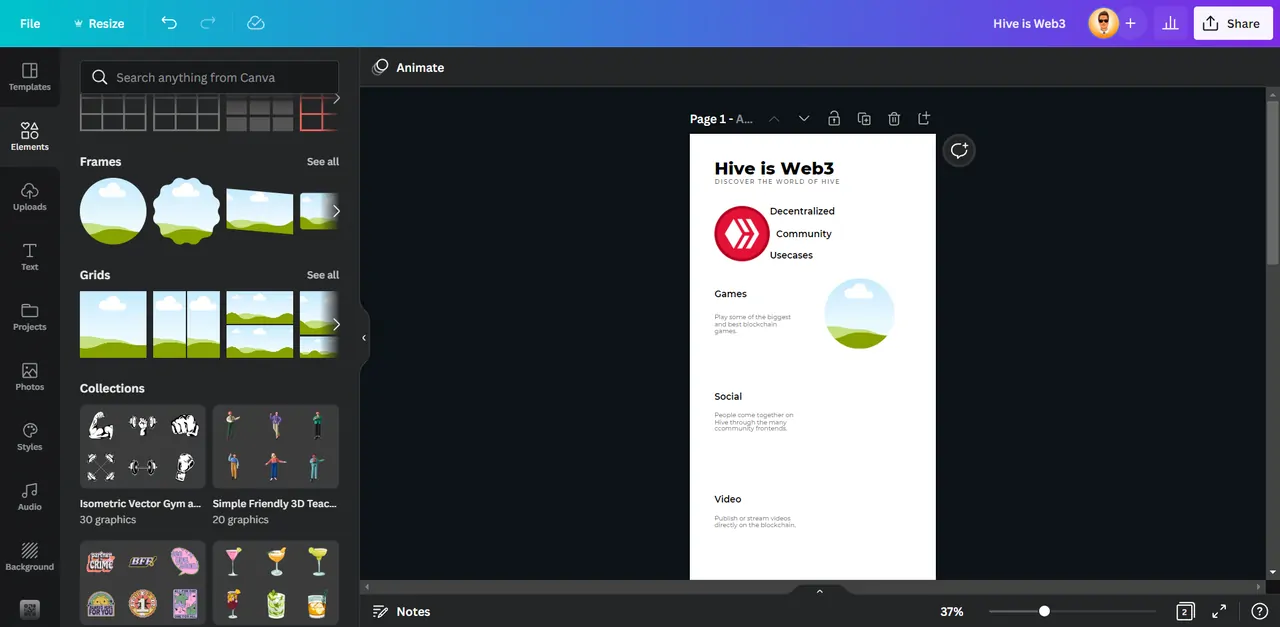Duplicate the page
1280x627 pixels.
point(864,119)
